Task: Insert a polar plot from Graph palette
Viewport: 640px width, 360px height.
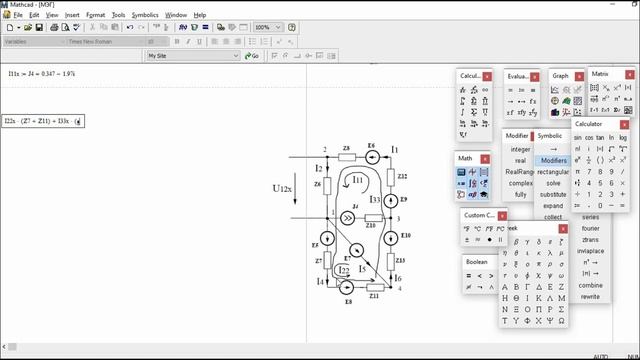Action: tap(555, 100)
